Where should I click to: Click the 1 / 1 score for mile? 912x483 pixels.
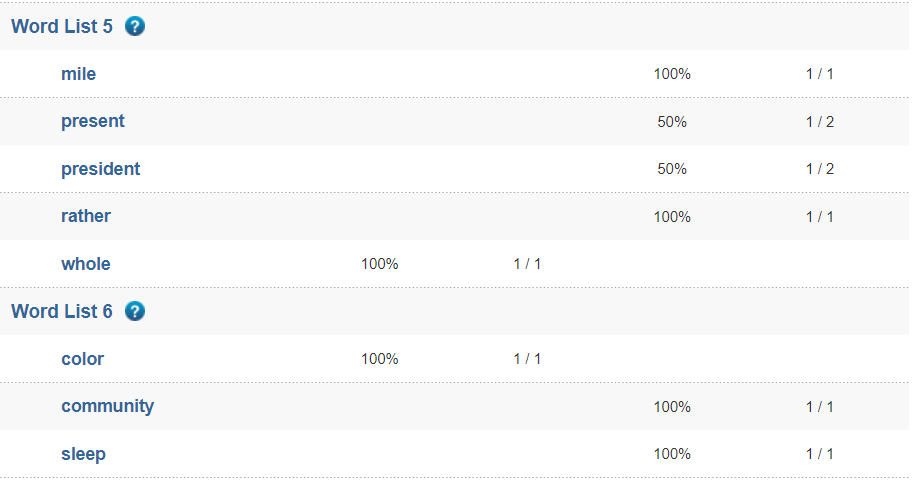click(820, 74)
